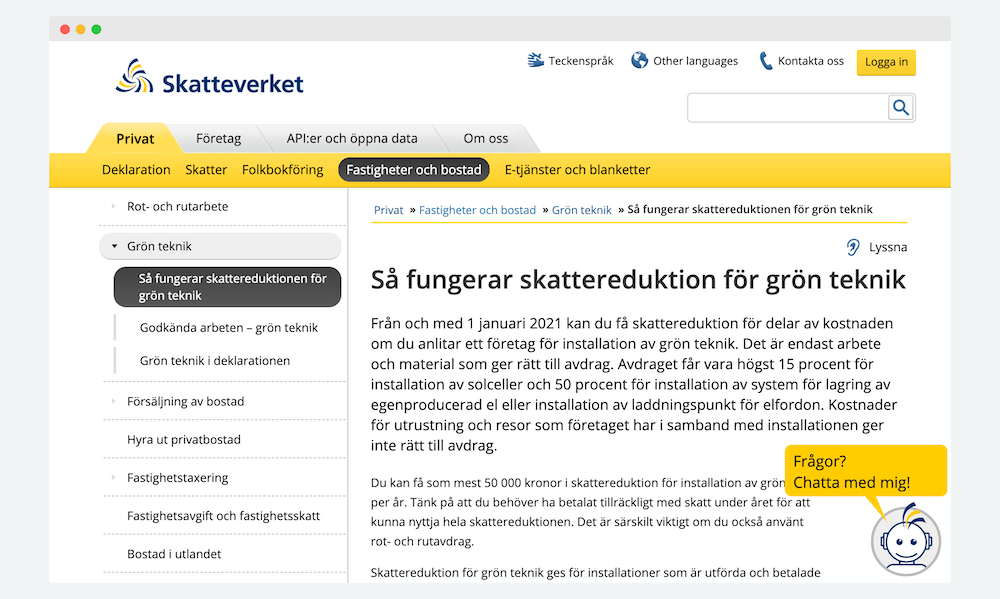The image size is (1000, 599).
Task: Click the Privat breadcrumb link
Action: (x=388, y=210)
